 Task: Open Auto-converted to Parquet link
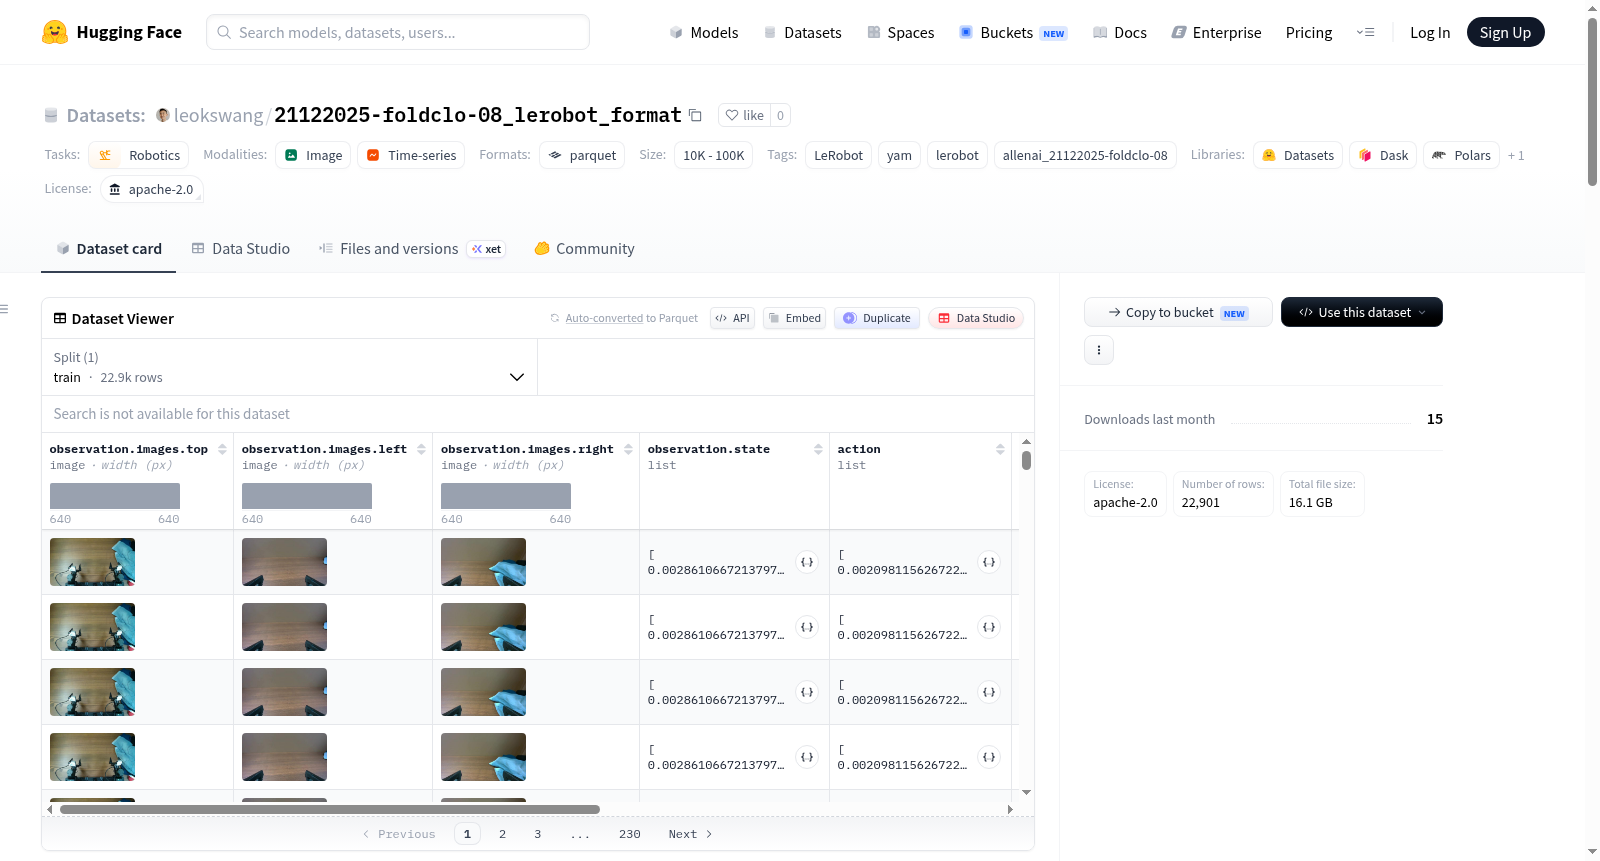click(x=604, y=318)
